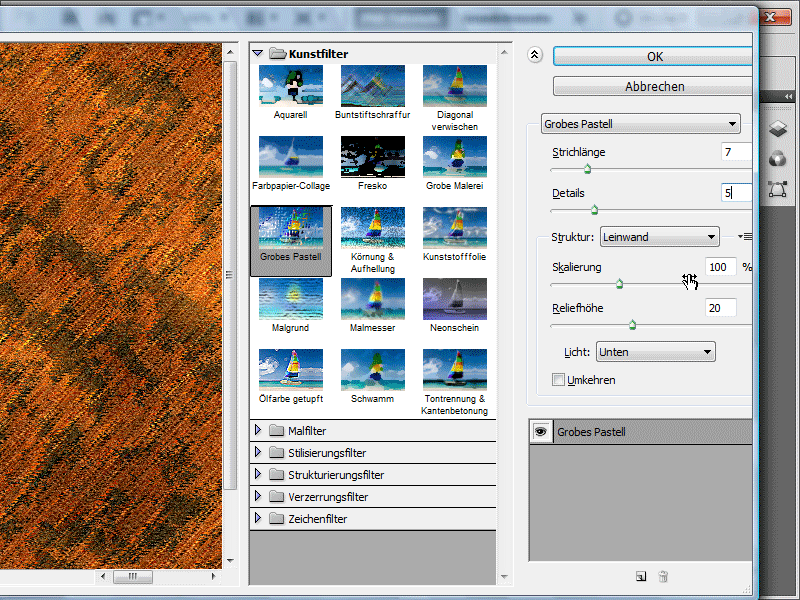Expand the Verzerrungsfilter folder

click(258, 496)
